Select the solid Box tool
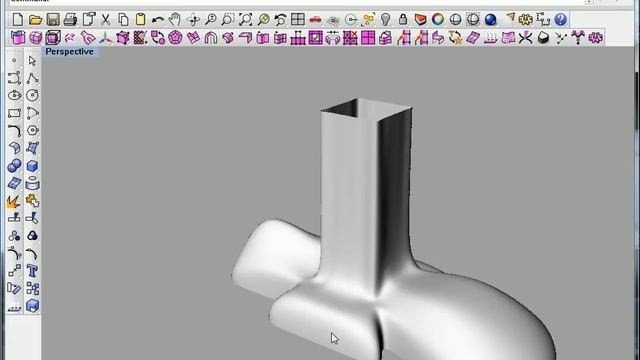This screenshot has width=640, height=360. pos(32,166)
